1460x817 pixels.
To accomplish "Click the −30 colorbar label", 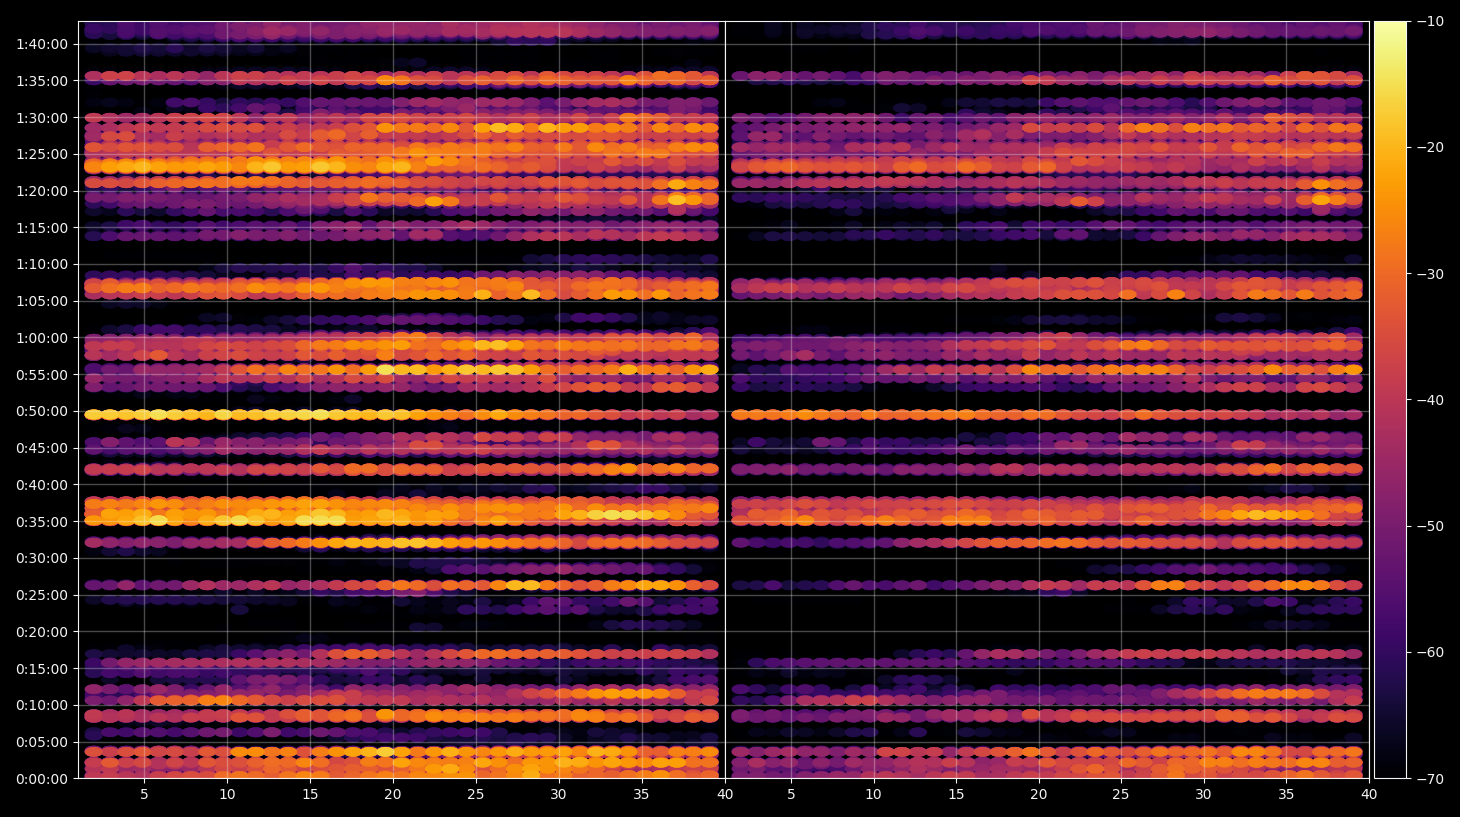I will (x=1431, y=274).
